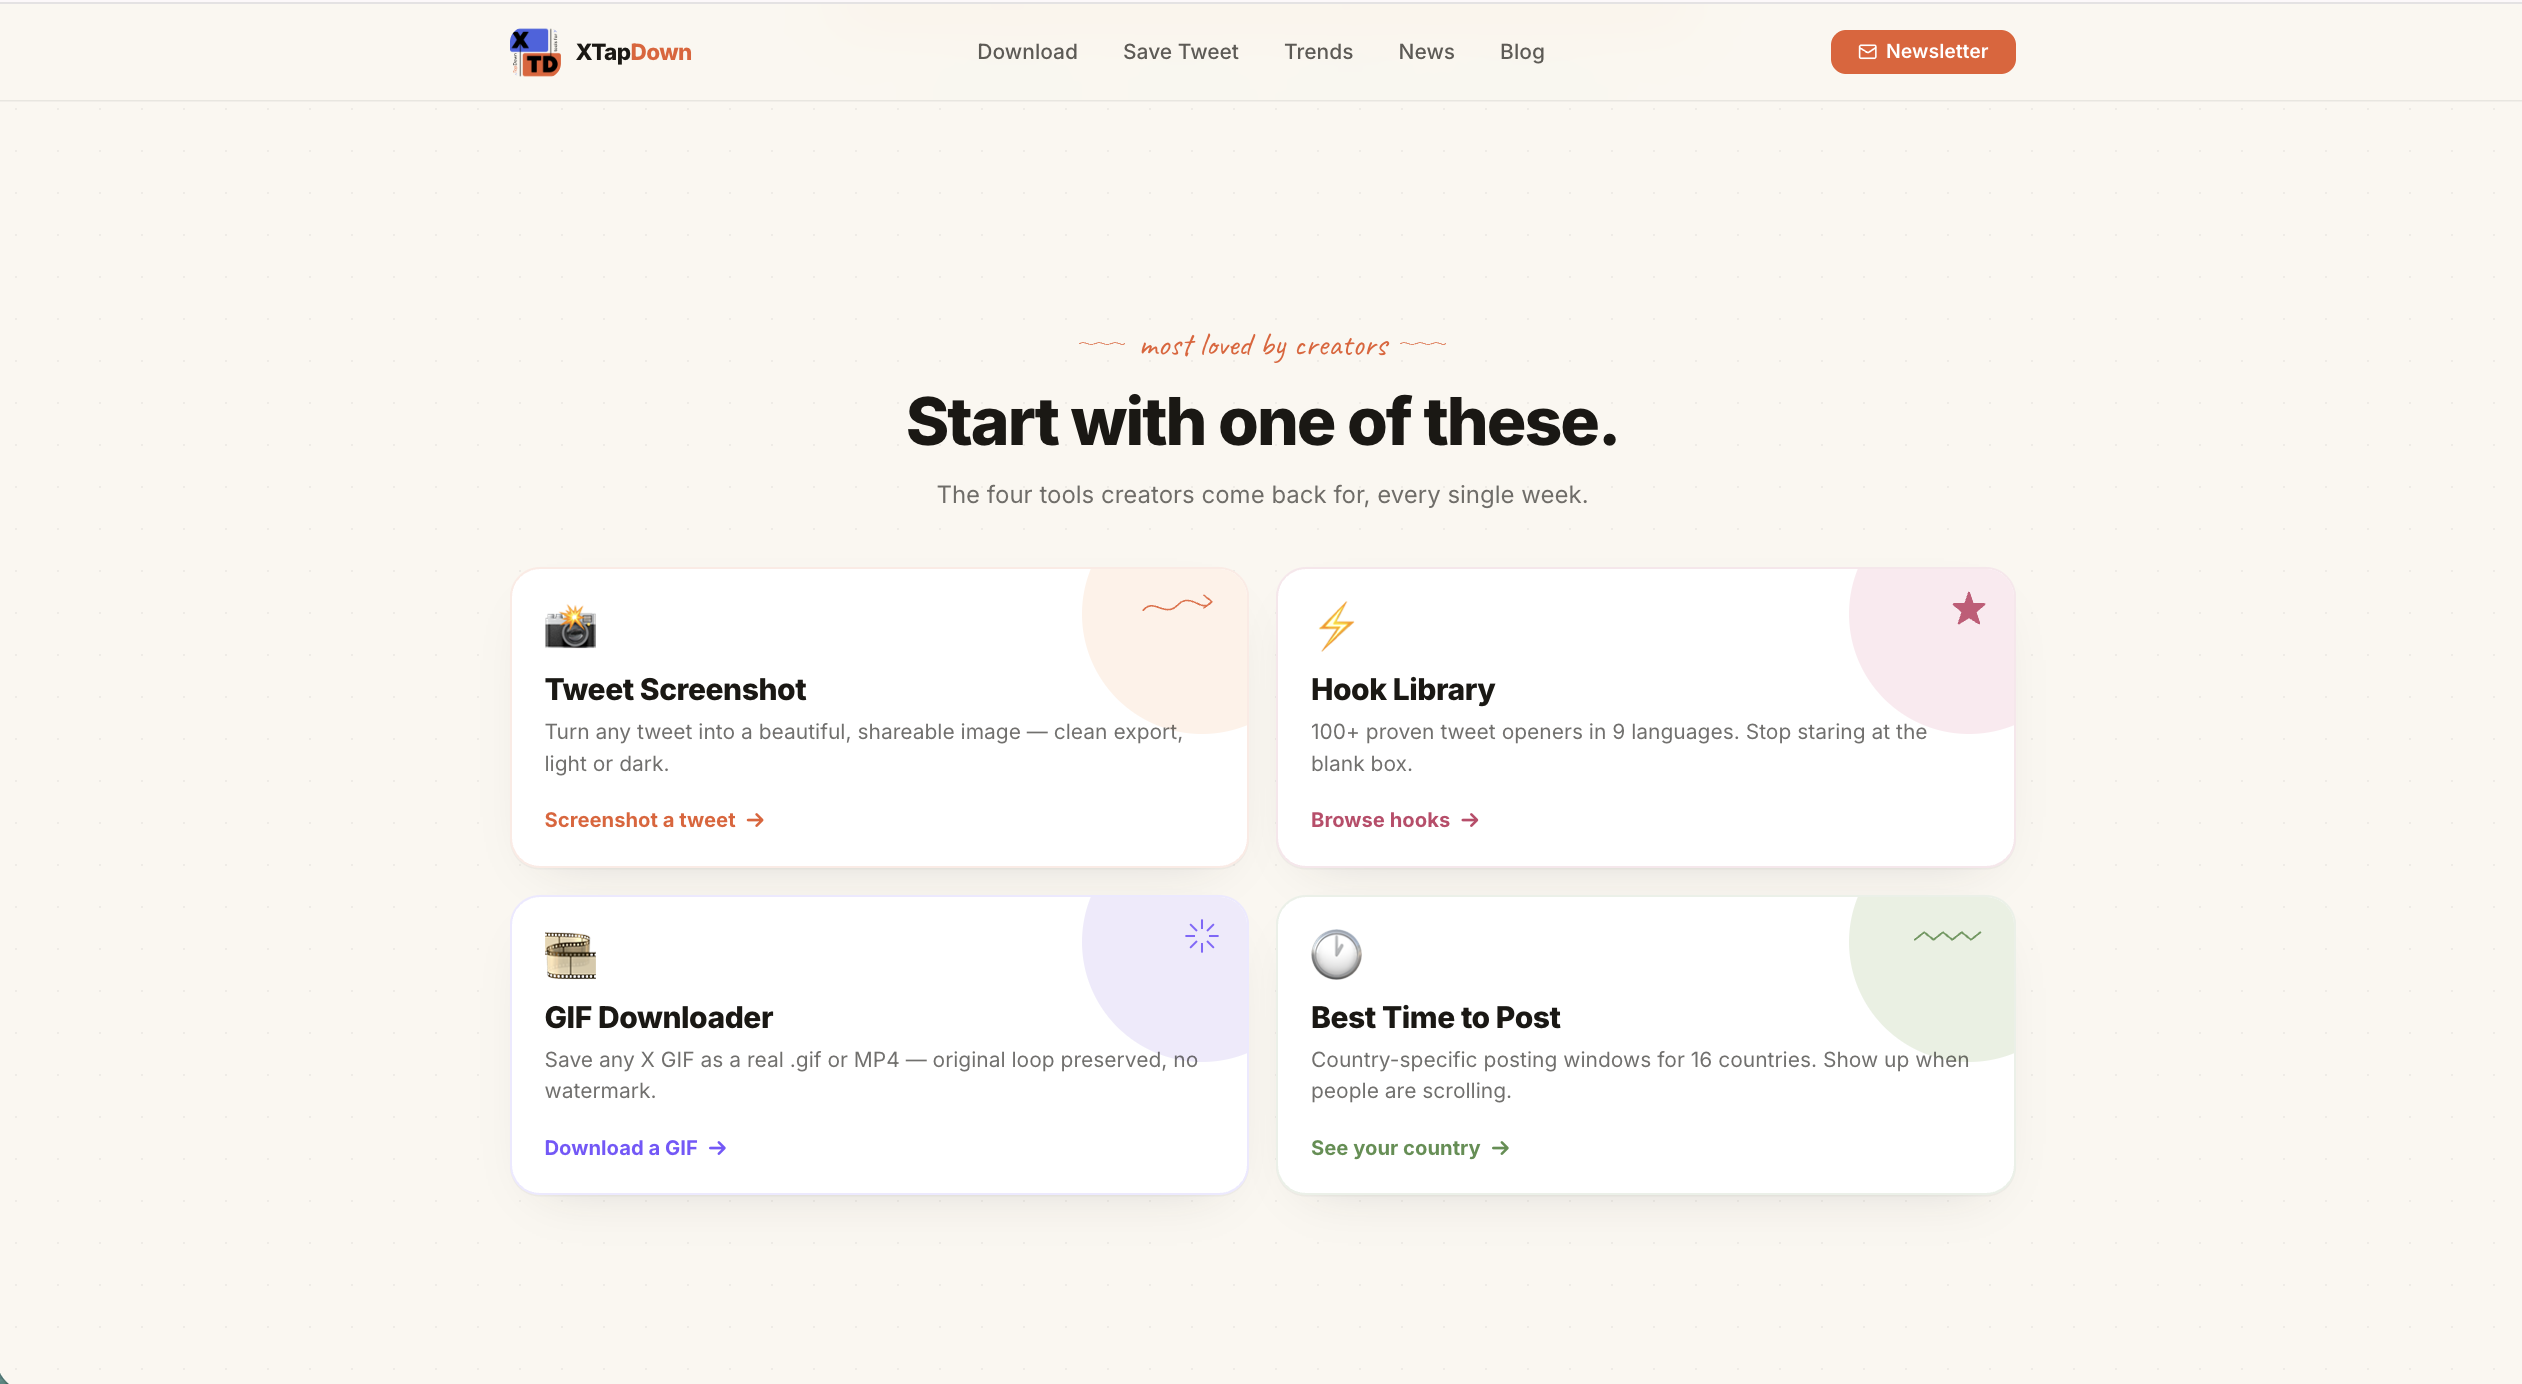Click the clock icon for Best Time to Post
The image size is (2522, 1384).
[1336, 955]
